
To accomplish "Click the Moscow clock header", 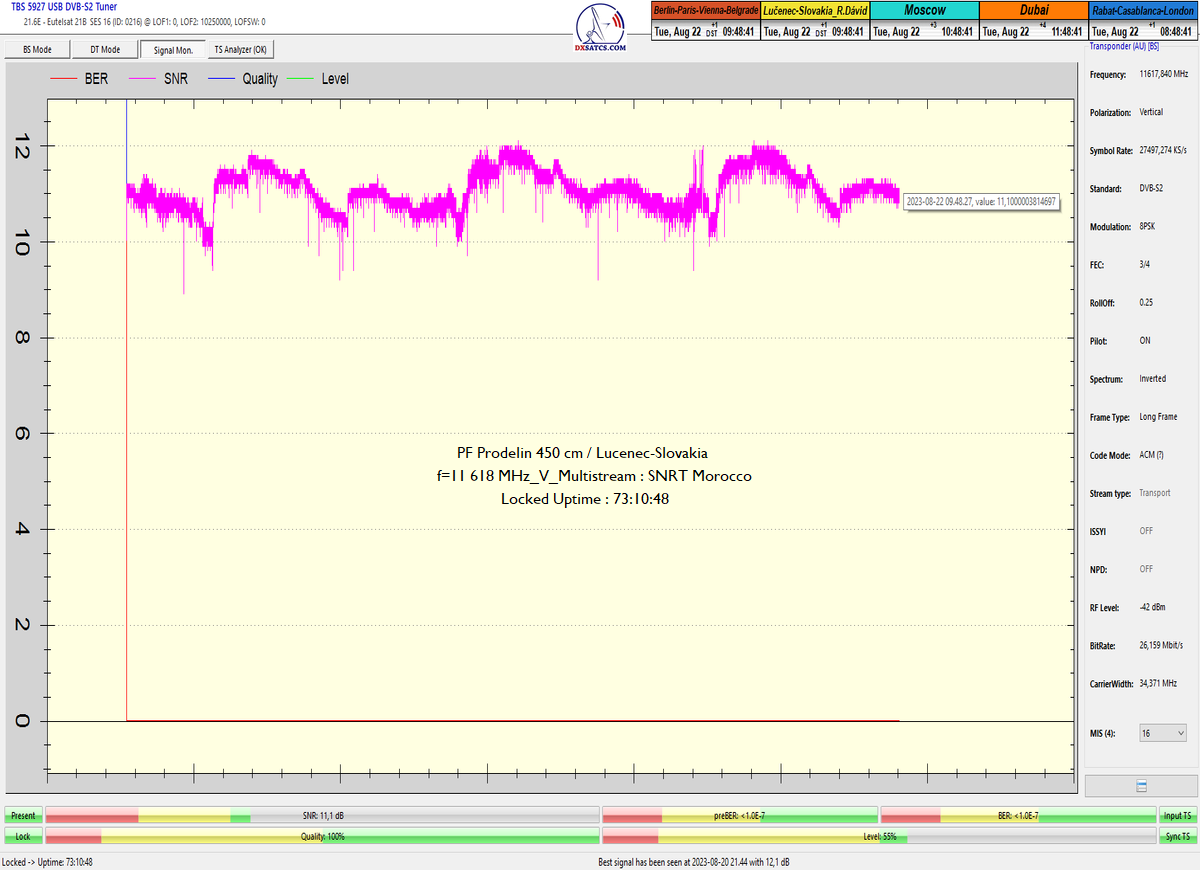I will click(924, 11).
